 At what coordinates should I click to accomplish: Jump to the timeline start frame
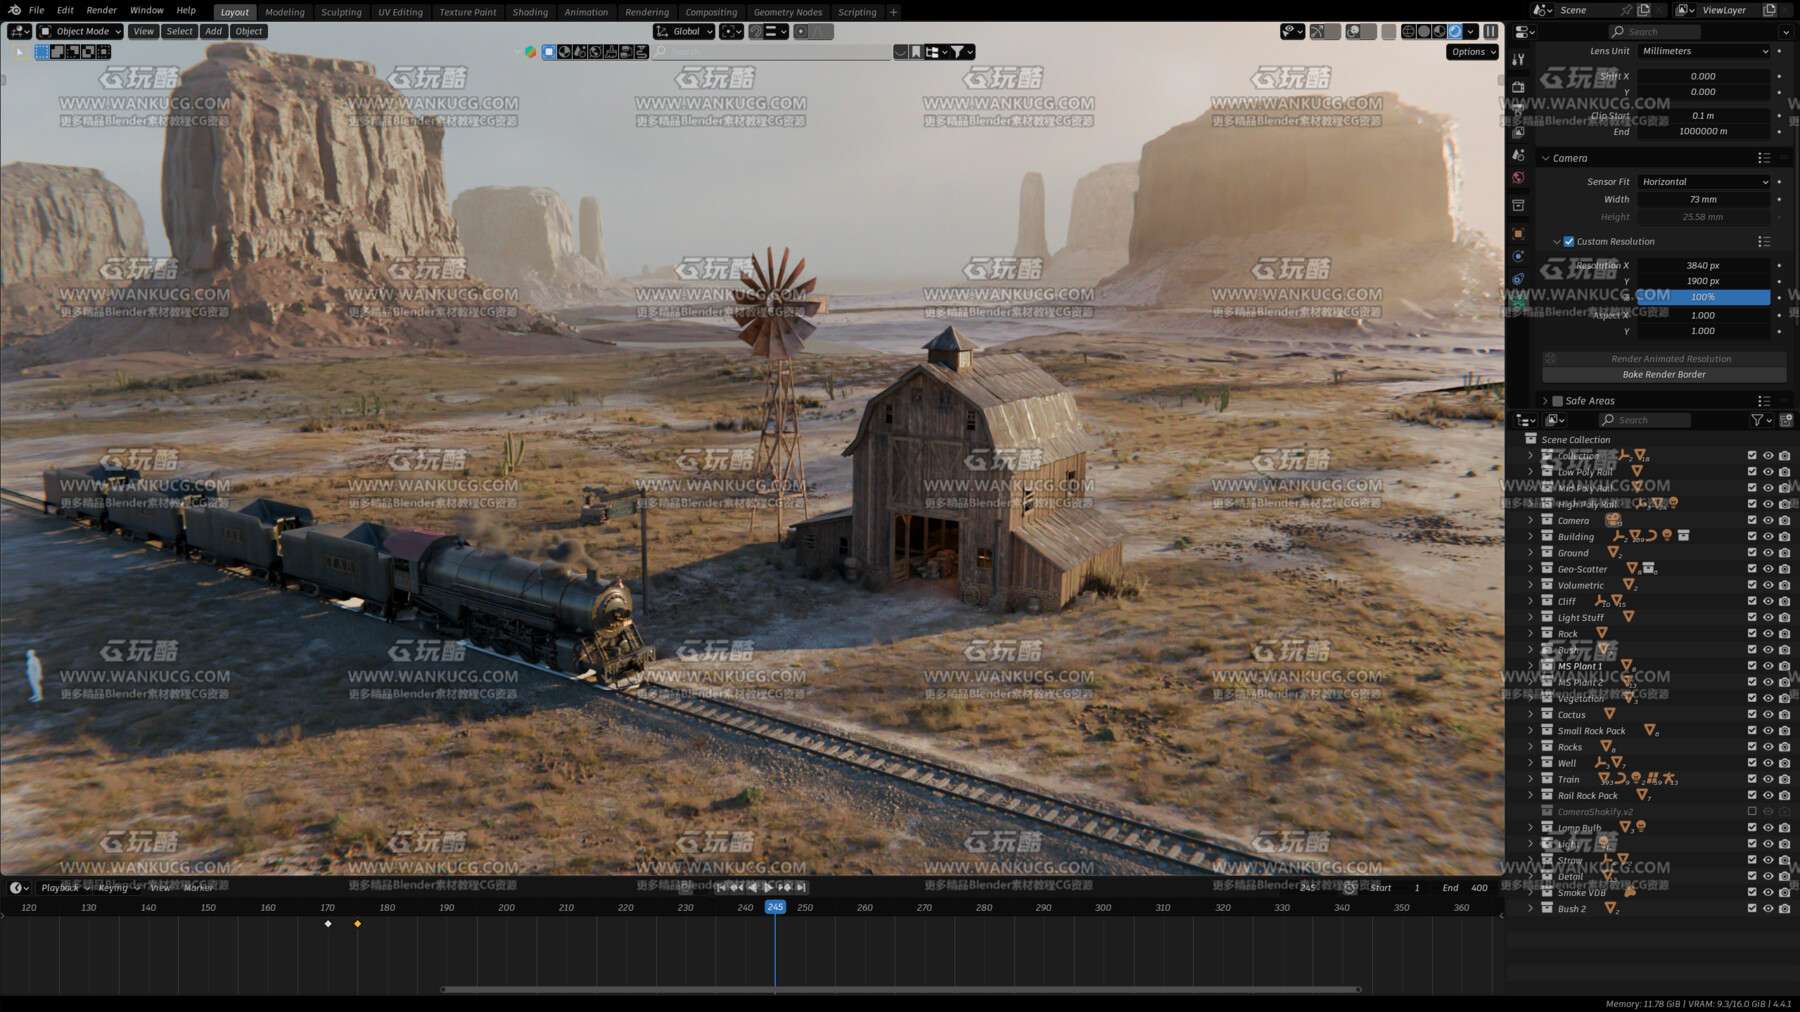721,888
